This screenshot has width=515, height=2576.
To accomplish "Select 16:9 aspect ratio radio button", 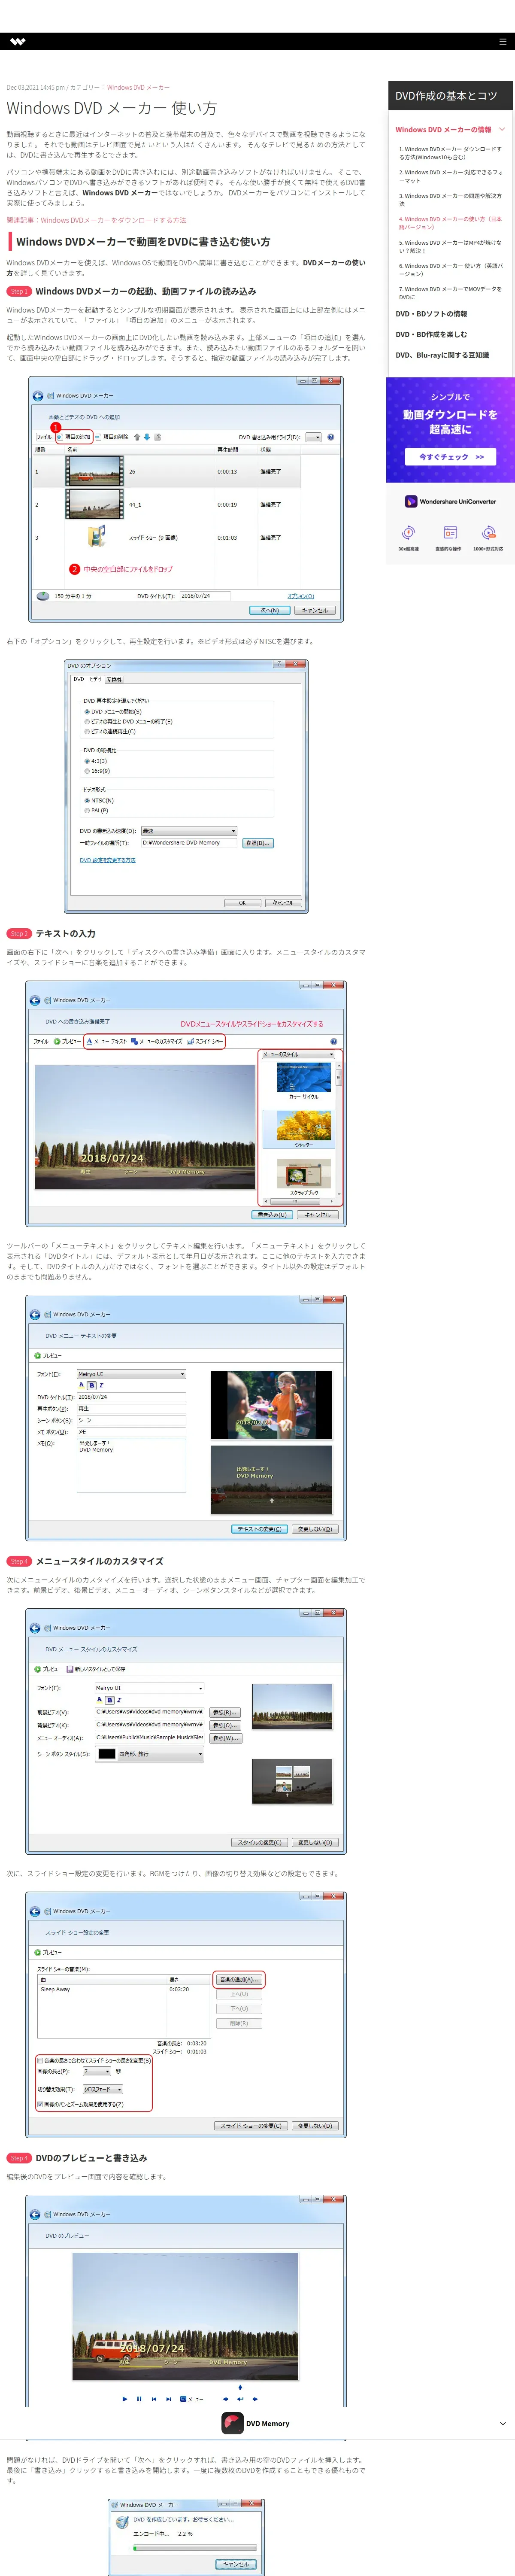I will point(87,771).
